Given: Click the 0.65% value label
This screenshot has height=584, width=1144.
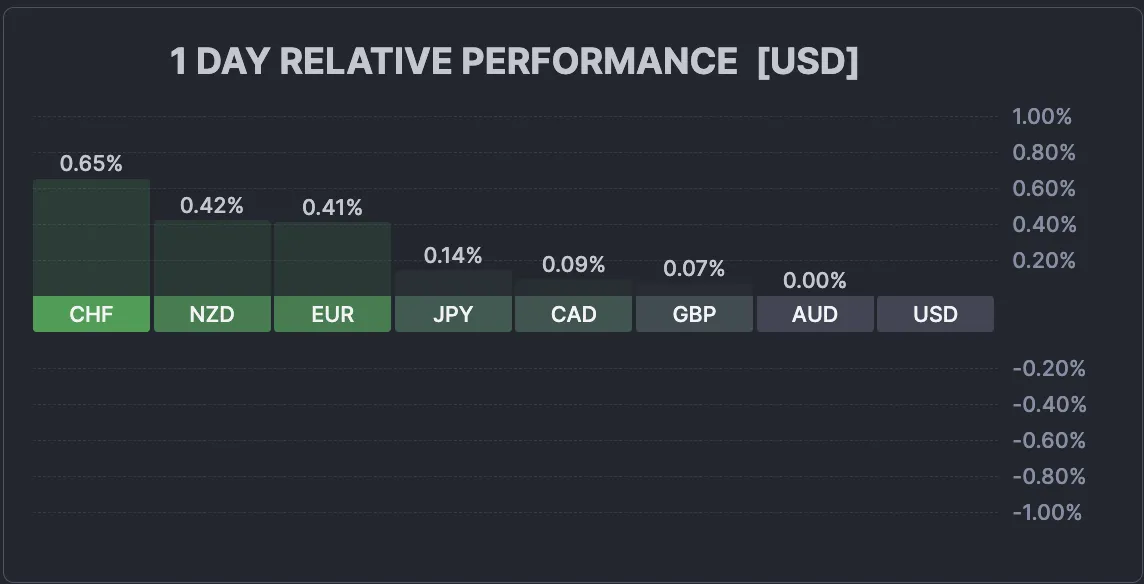Looking at the screenshot, I should tap(91, 164).
